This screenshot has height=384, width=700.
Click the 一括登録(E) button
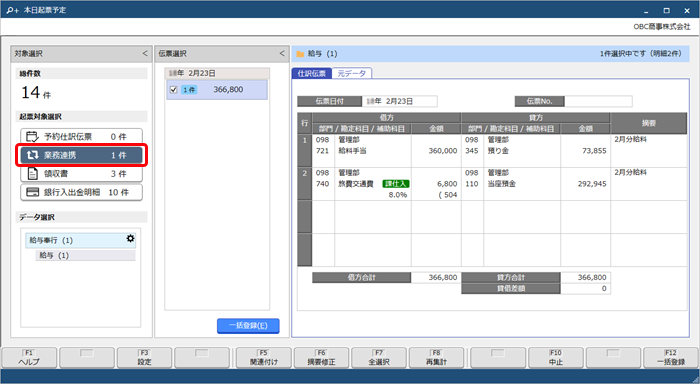tap(248, 326)
